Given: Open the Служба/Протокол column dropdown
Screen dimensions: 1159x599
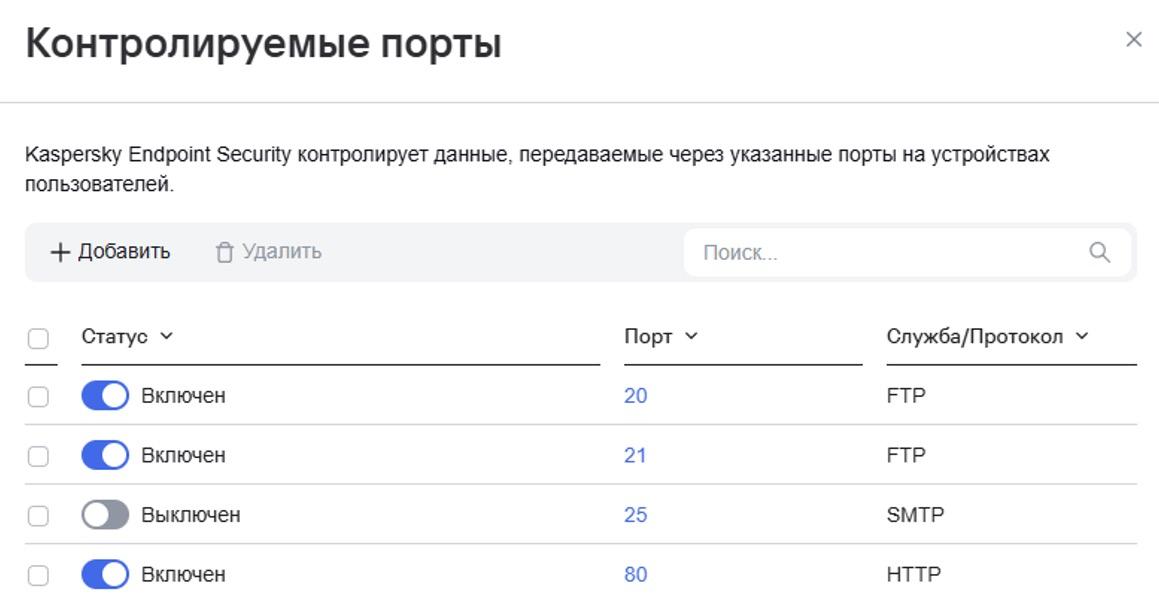Looking at the screenshot, I should click(1082, 336).
